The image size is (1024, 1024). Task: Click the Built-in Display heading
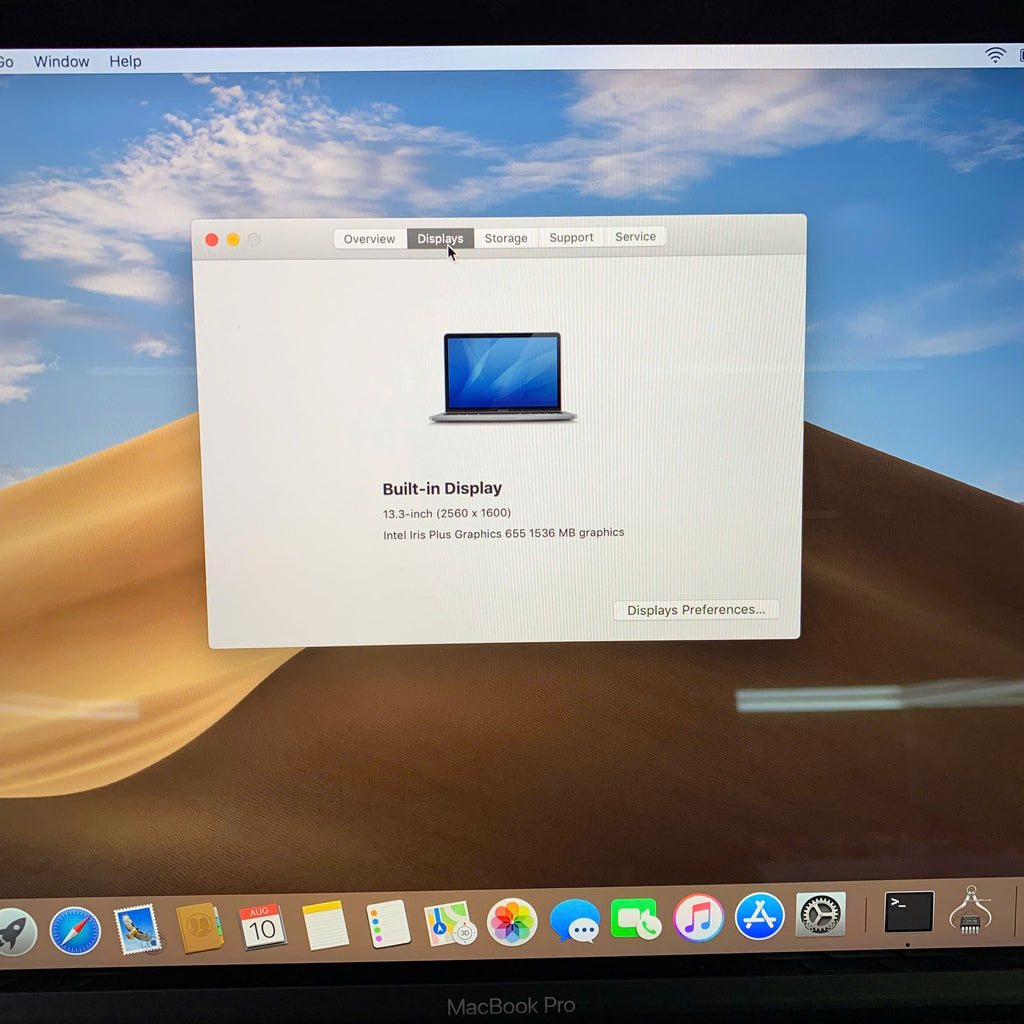coord(442,488)
